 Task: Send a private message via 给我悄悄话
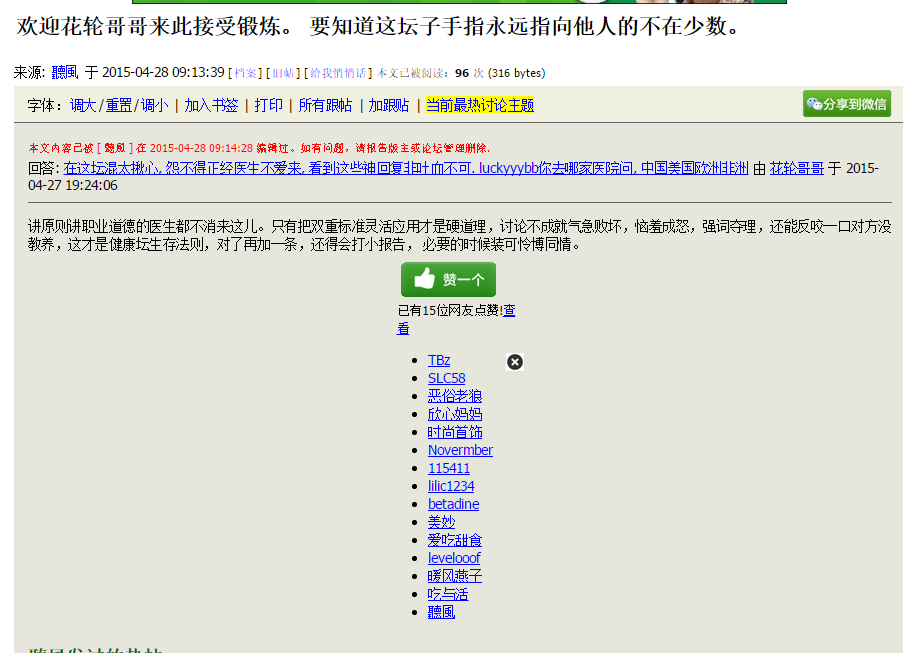coord(335,73)
